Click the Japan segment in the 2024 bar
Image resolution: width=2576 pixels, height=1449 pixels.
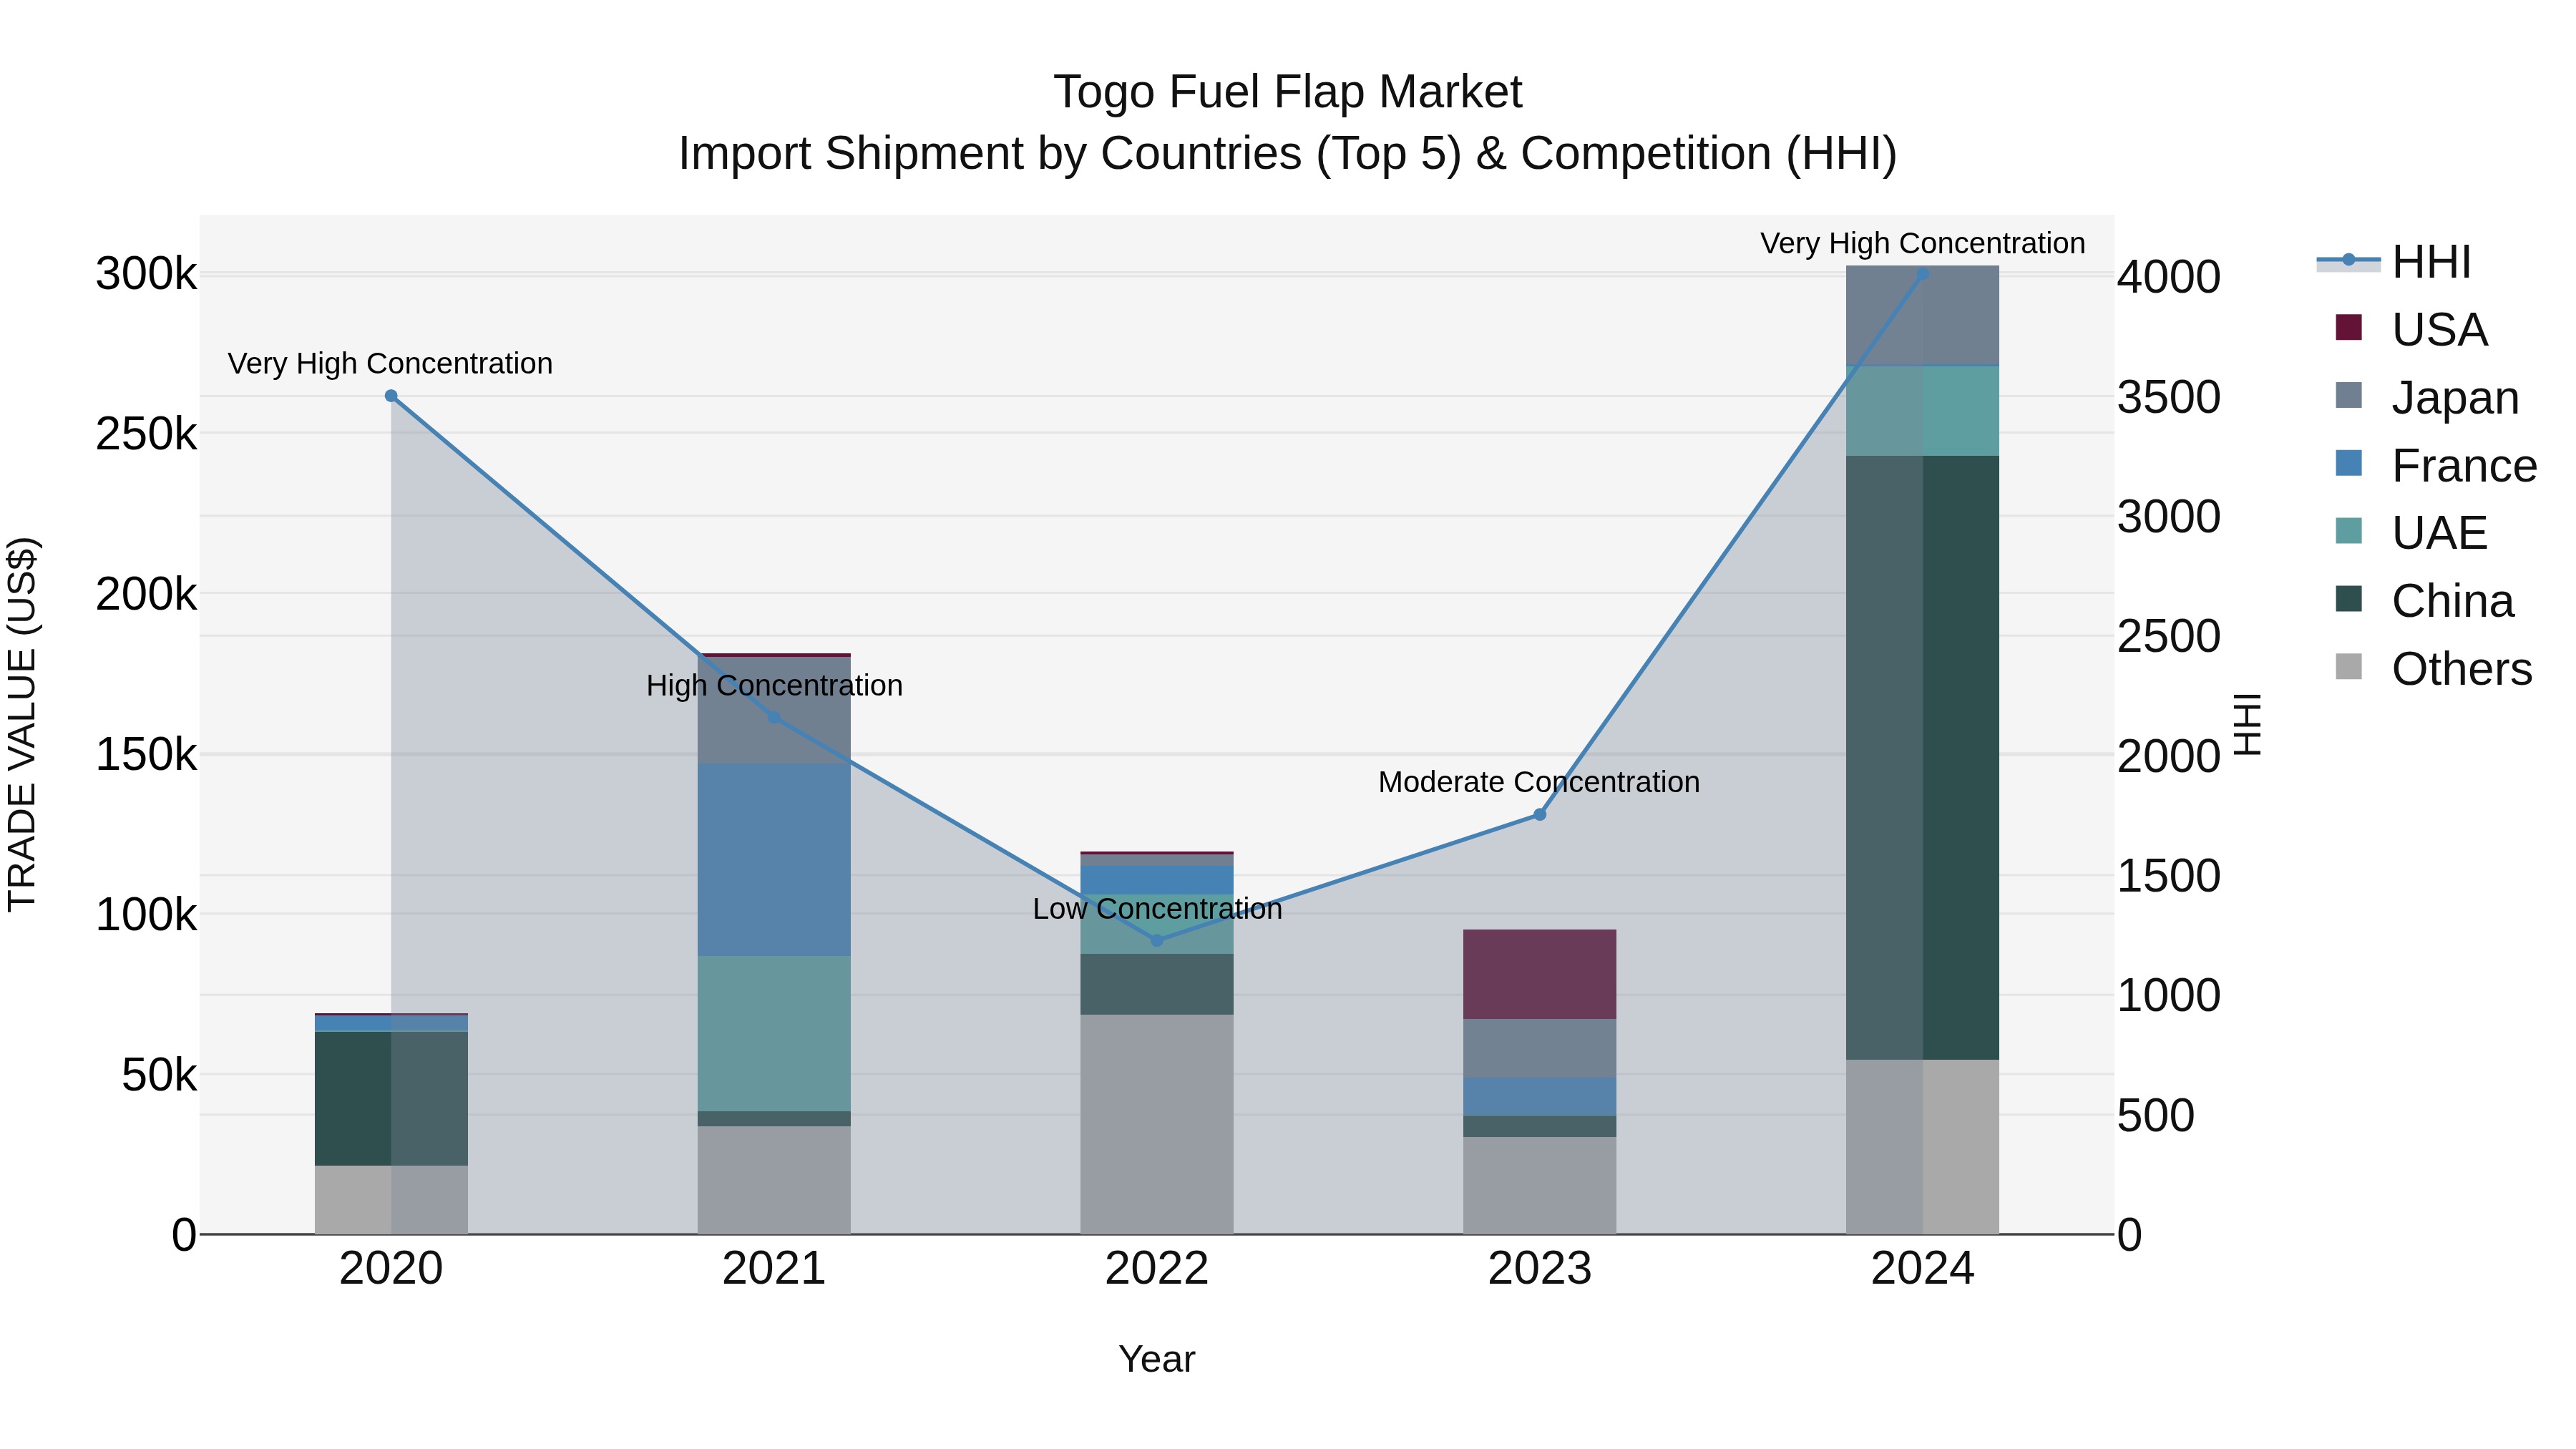[1922, 316]
